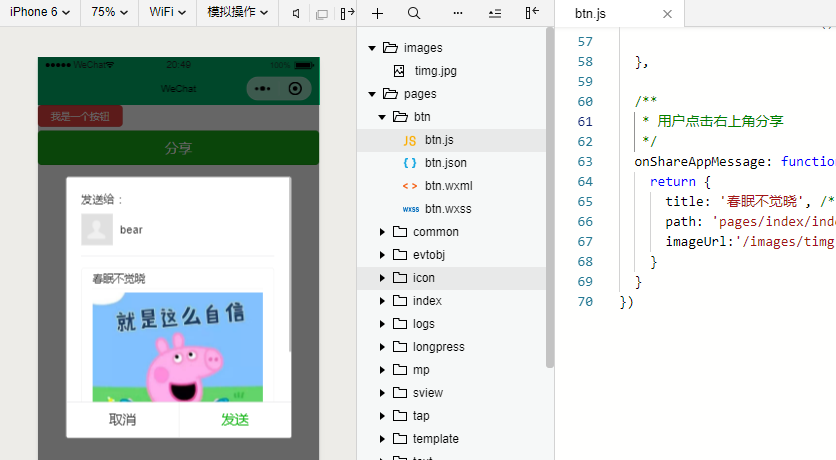This screenshot has height=460, width=836.
Task: Click the path code line 66
Action: pos(750,222)
